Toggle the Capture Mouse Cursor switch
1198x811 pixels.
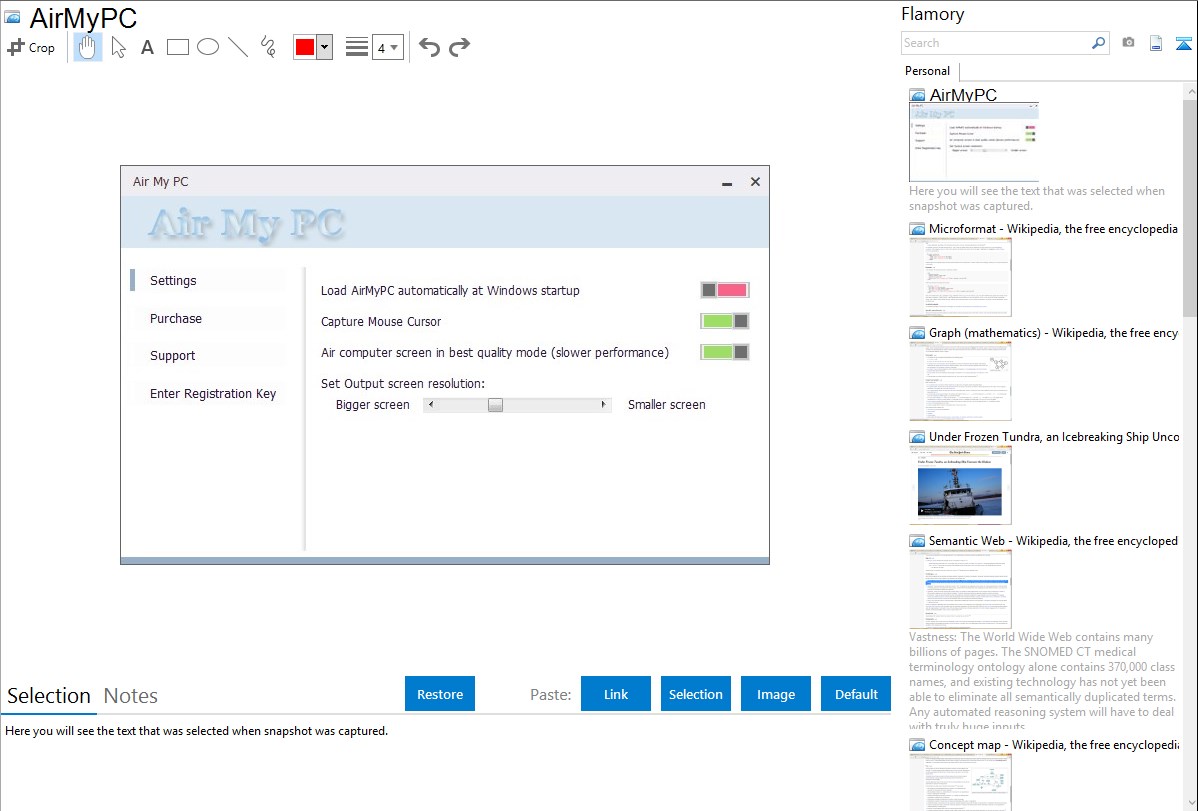click(724, 321)
